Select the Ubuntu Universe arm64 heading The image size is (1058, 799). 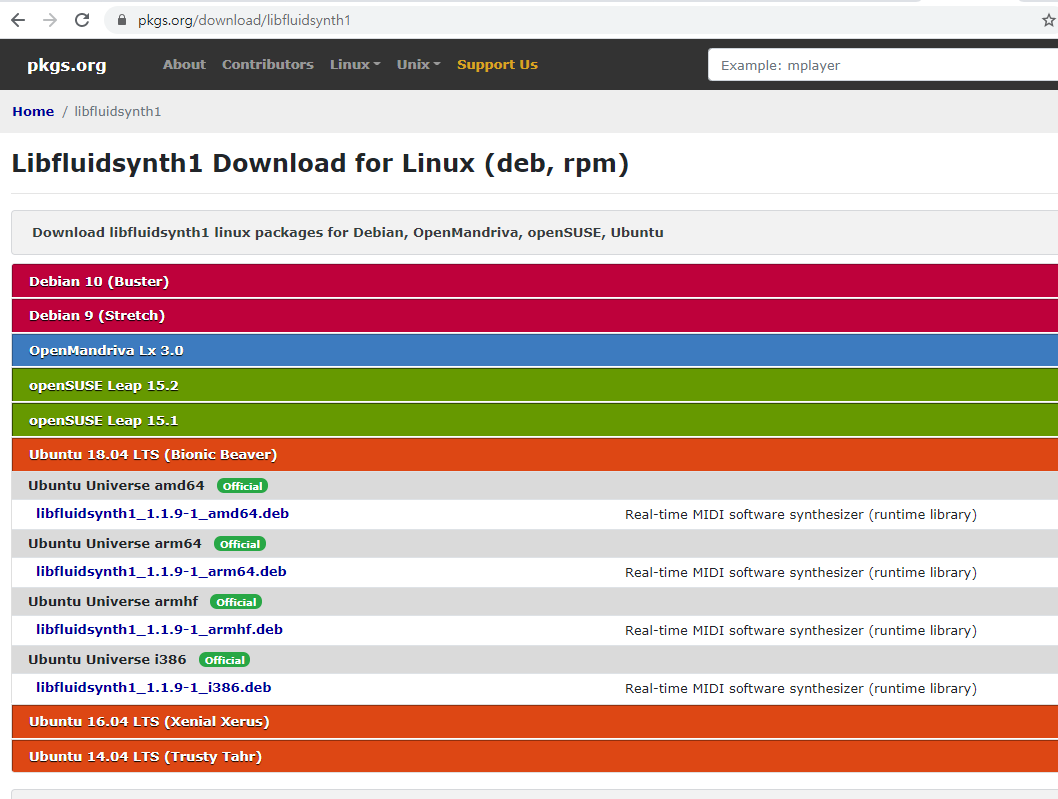click(x=115, y=543)
